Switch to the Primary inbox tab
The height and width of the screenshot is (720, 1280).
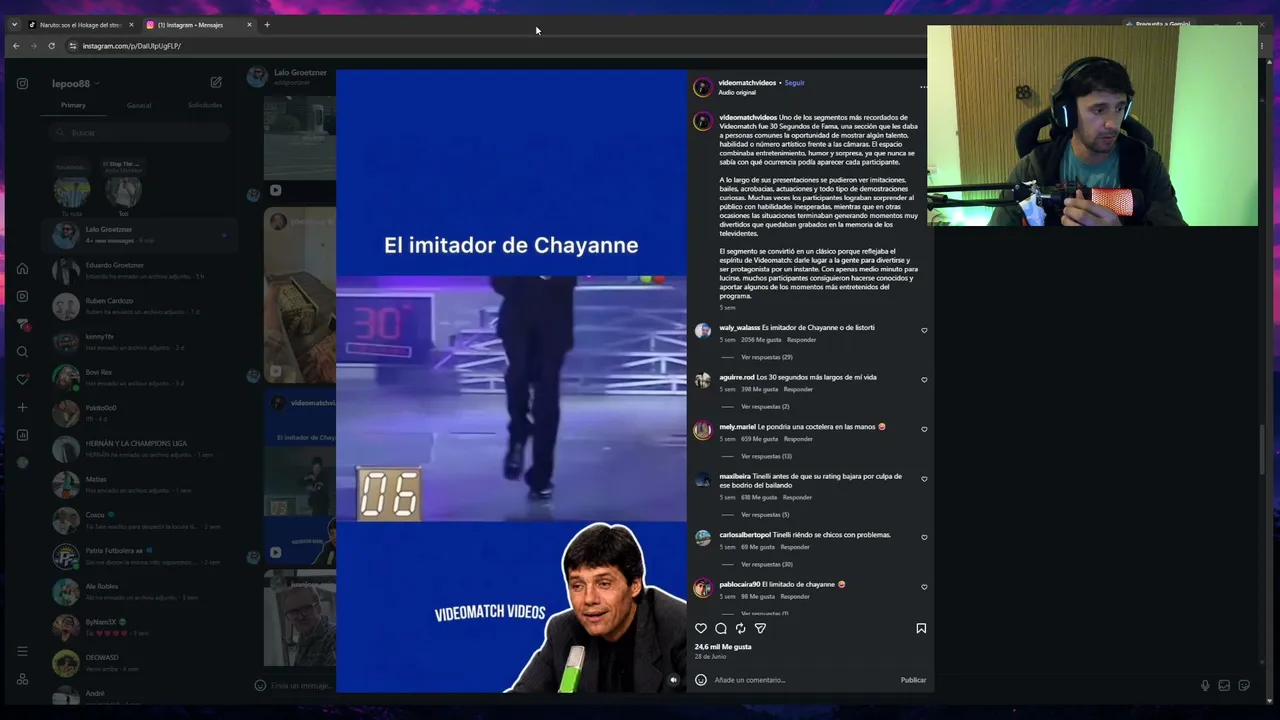pos(73,105)
